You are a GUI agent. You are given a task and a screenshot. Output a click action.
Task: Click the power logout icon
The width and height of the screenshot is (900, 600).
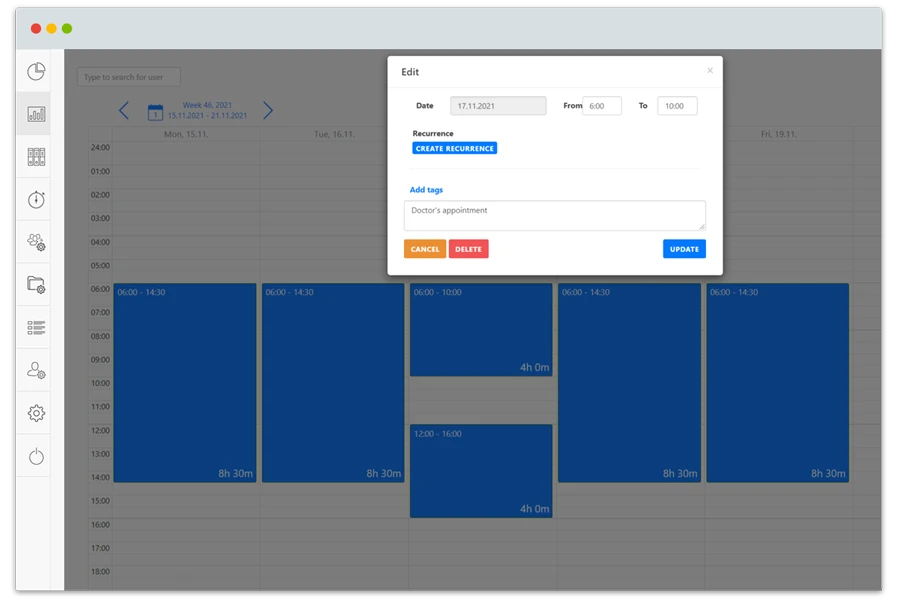click(36, 456)
